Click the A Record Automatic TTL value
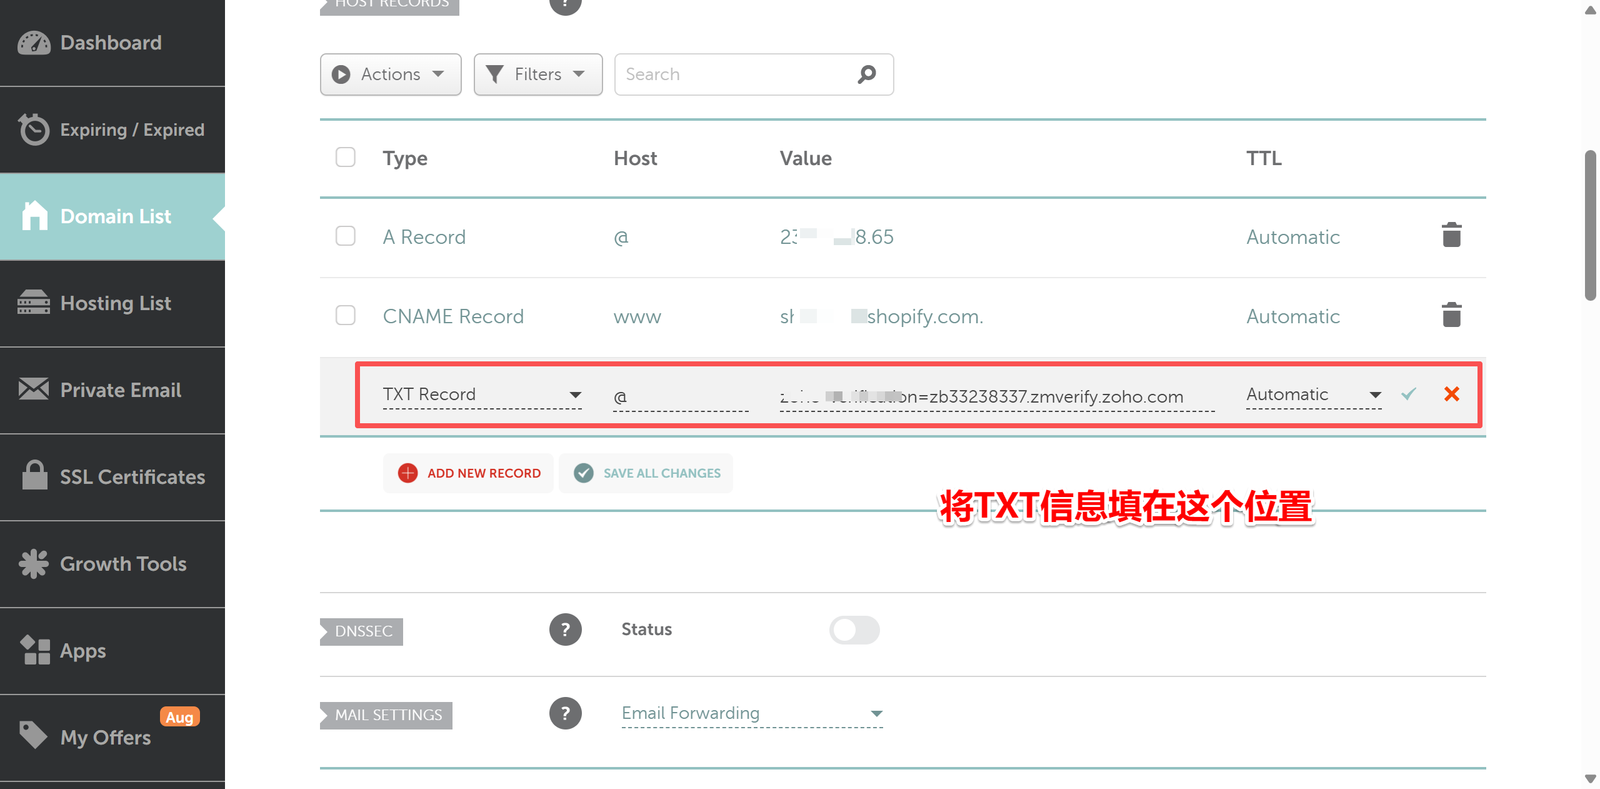This screenshot has width=1600, height=789. [x=1293, y=237]
